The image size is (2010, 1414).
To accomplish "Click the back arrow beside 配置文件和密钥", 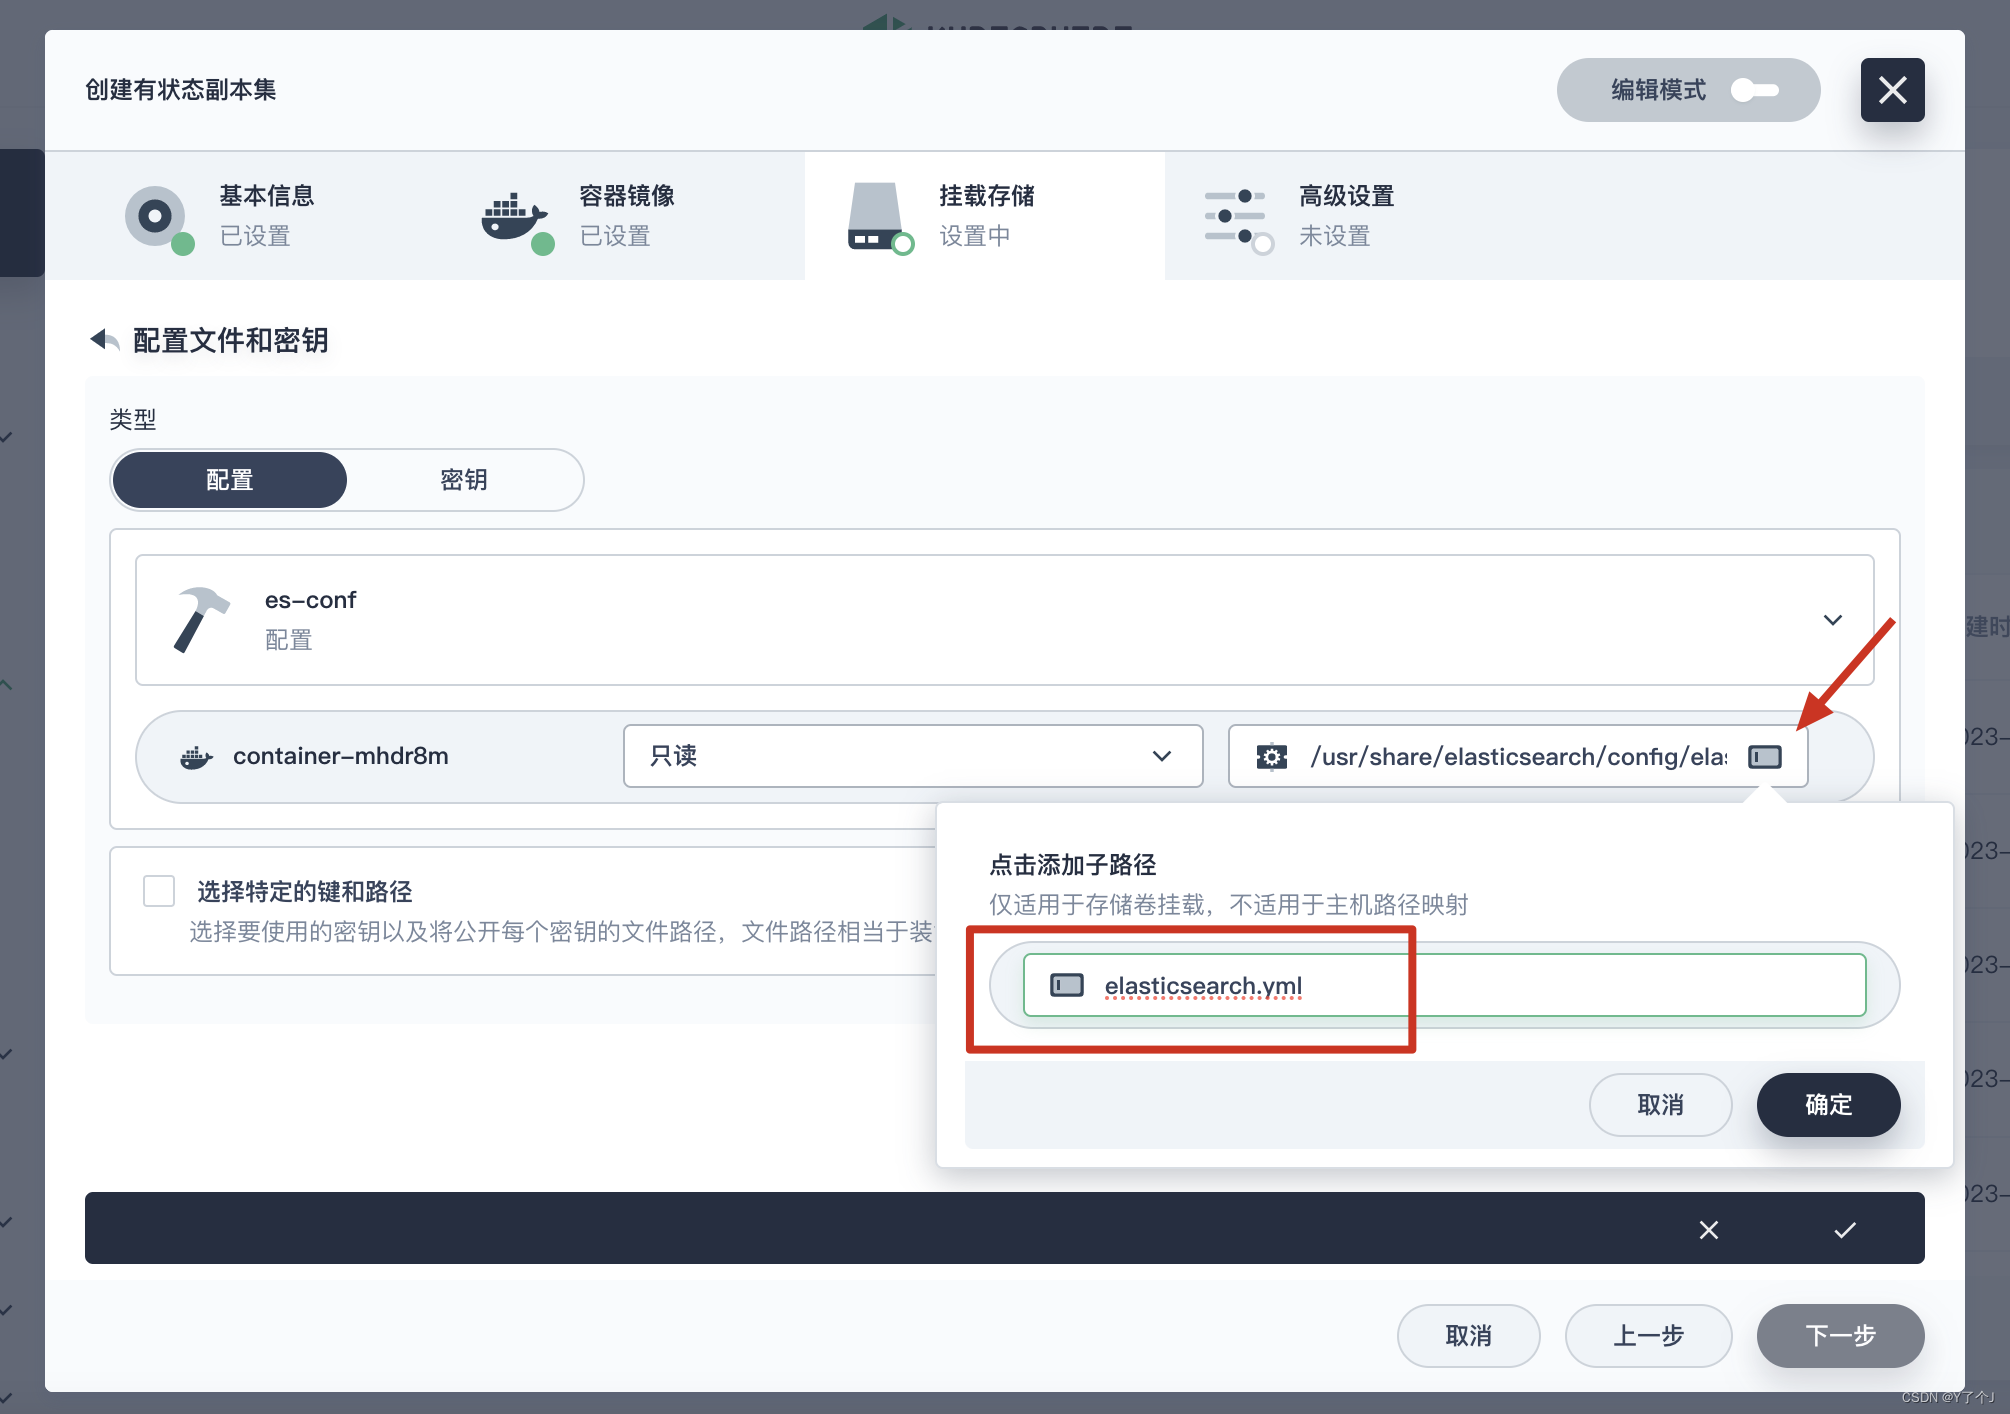I will click(x=105, y=340).
